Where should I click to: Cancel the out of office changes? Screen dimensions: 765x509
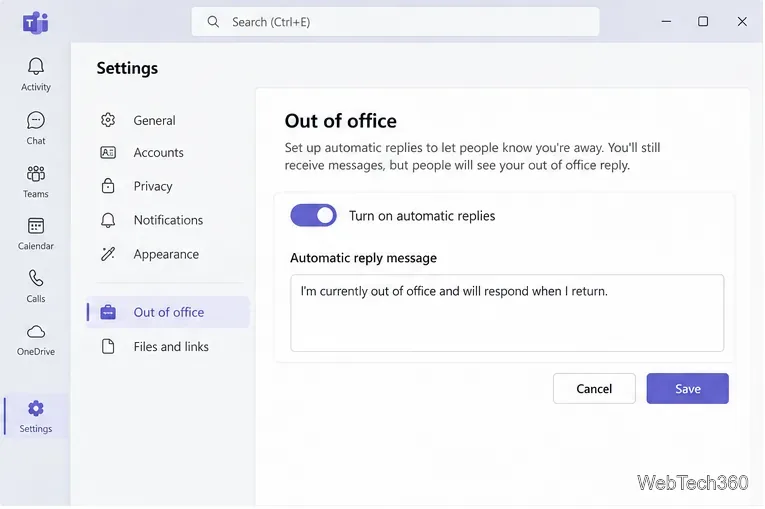[594, 388]
